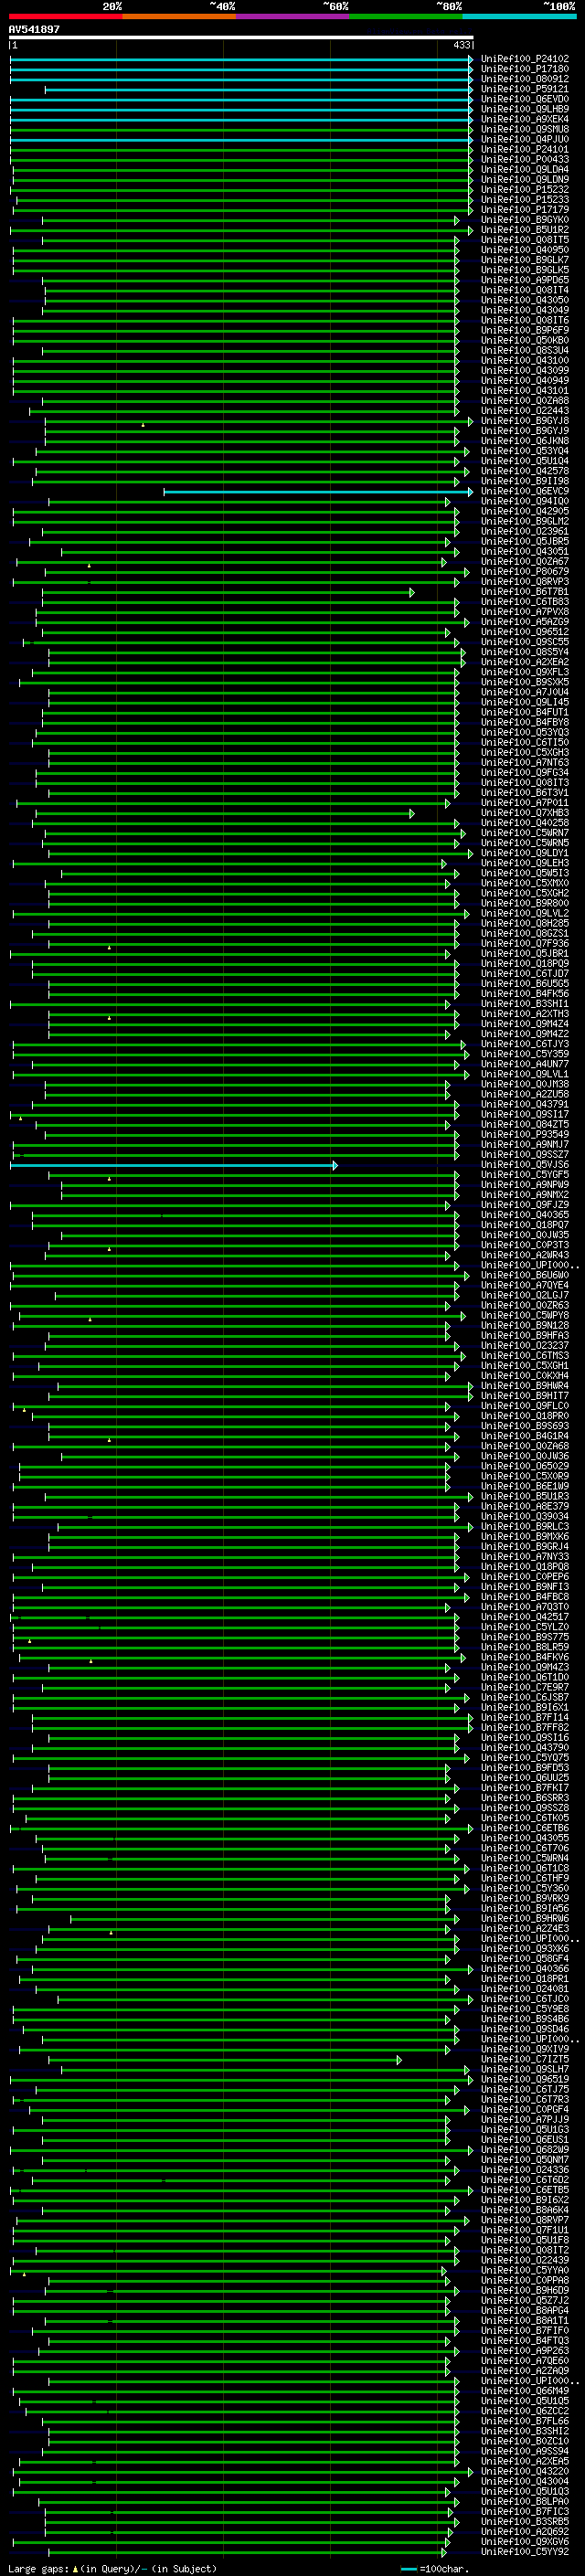Image resolution: width=585 pixels, height=2576 pixels.
Task: Open the UniRef100_Q6EVD0 entry
Action: (x=525, y=99)
